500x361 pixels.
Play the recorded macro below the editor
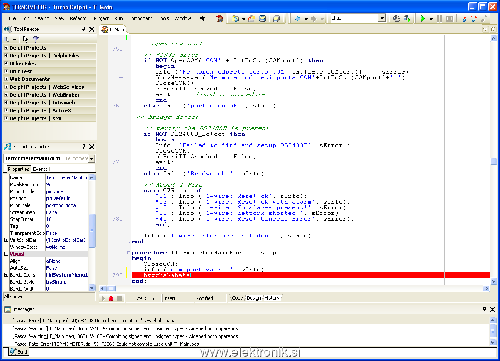[103, 298]
